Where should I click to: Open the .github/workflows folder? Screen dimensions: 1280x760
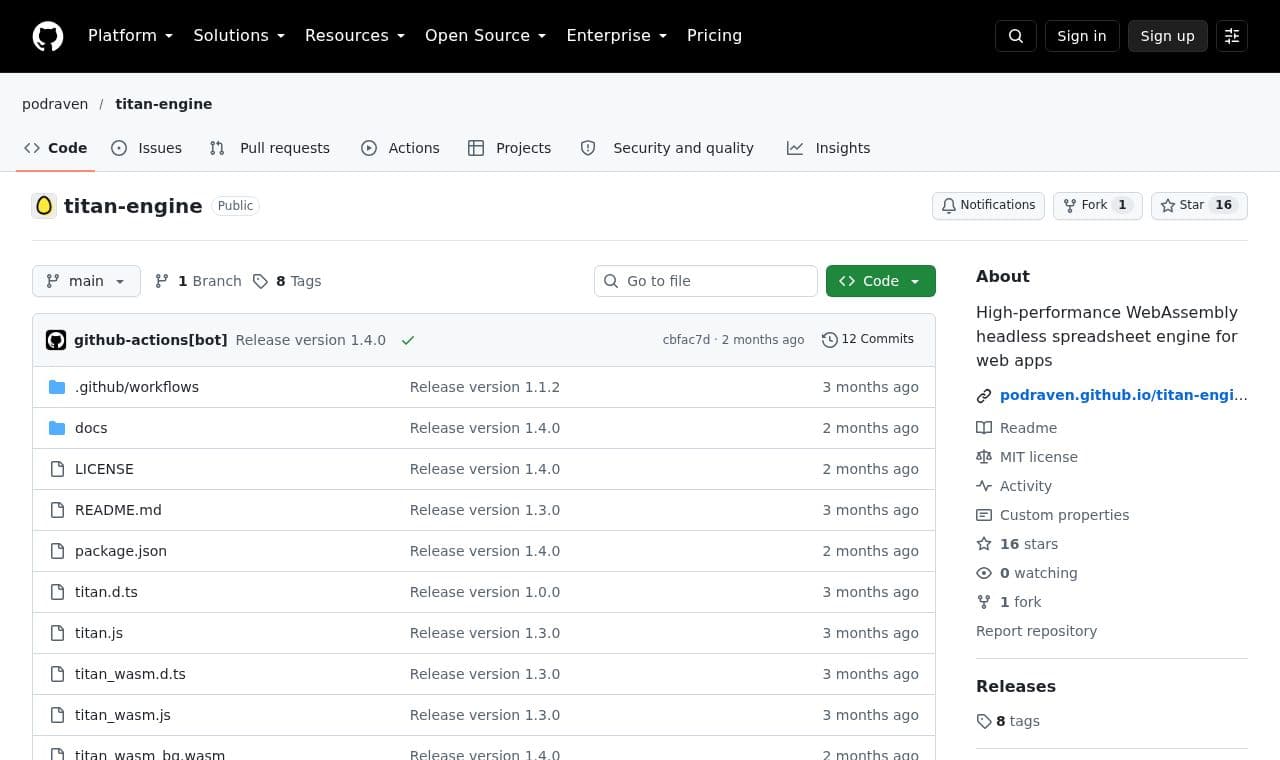tap(137, 387)
